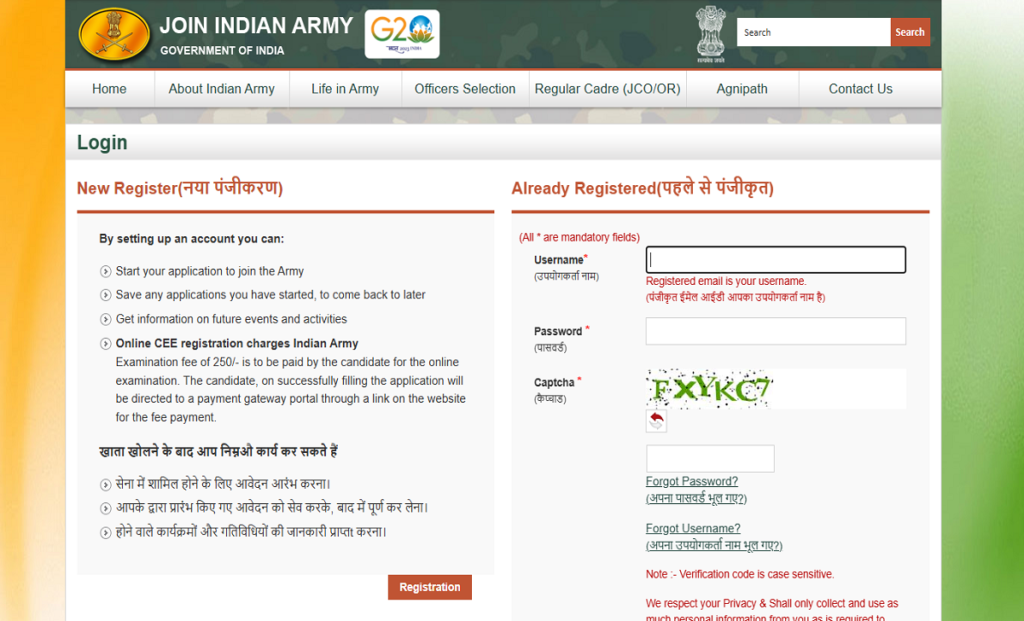Click 'Already Registered(पहले से पंजीकृत)' heading
This screenshot has width=1024, height=621.
pyautogui.click(x=643, y=188)
